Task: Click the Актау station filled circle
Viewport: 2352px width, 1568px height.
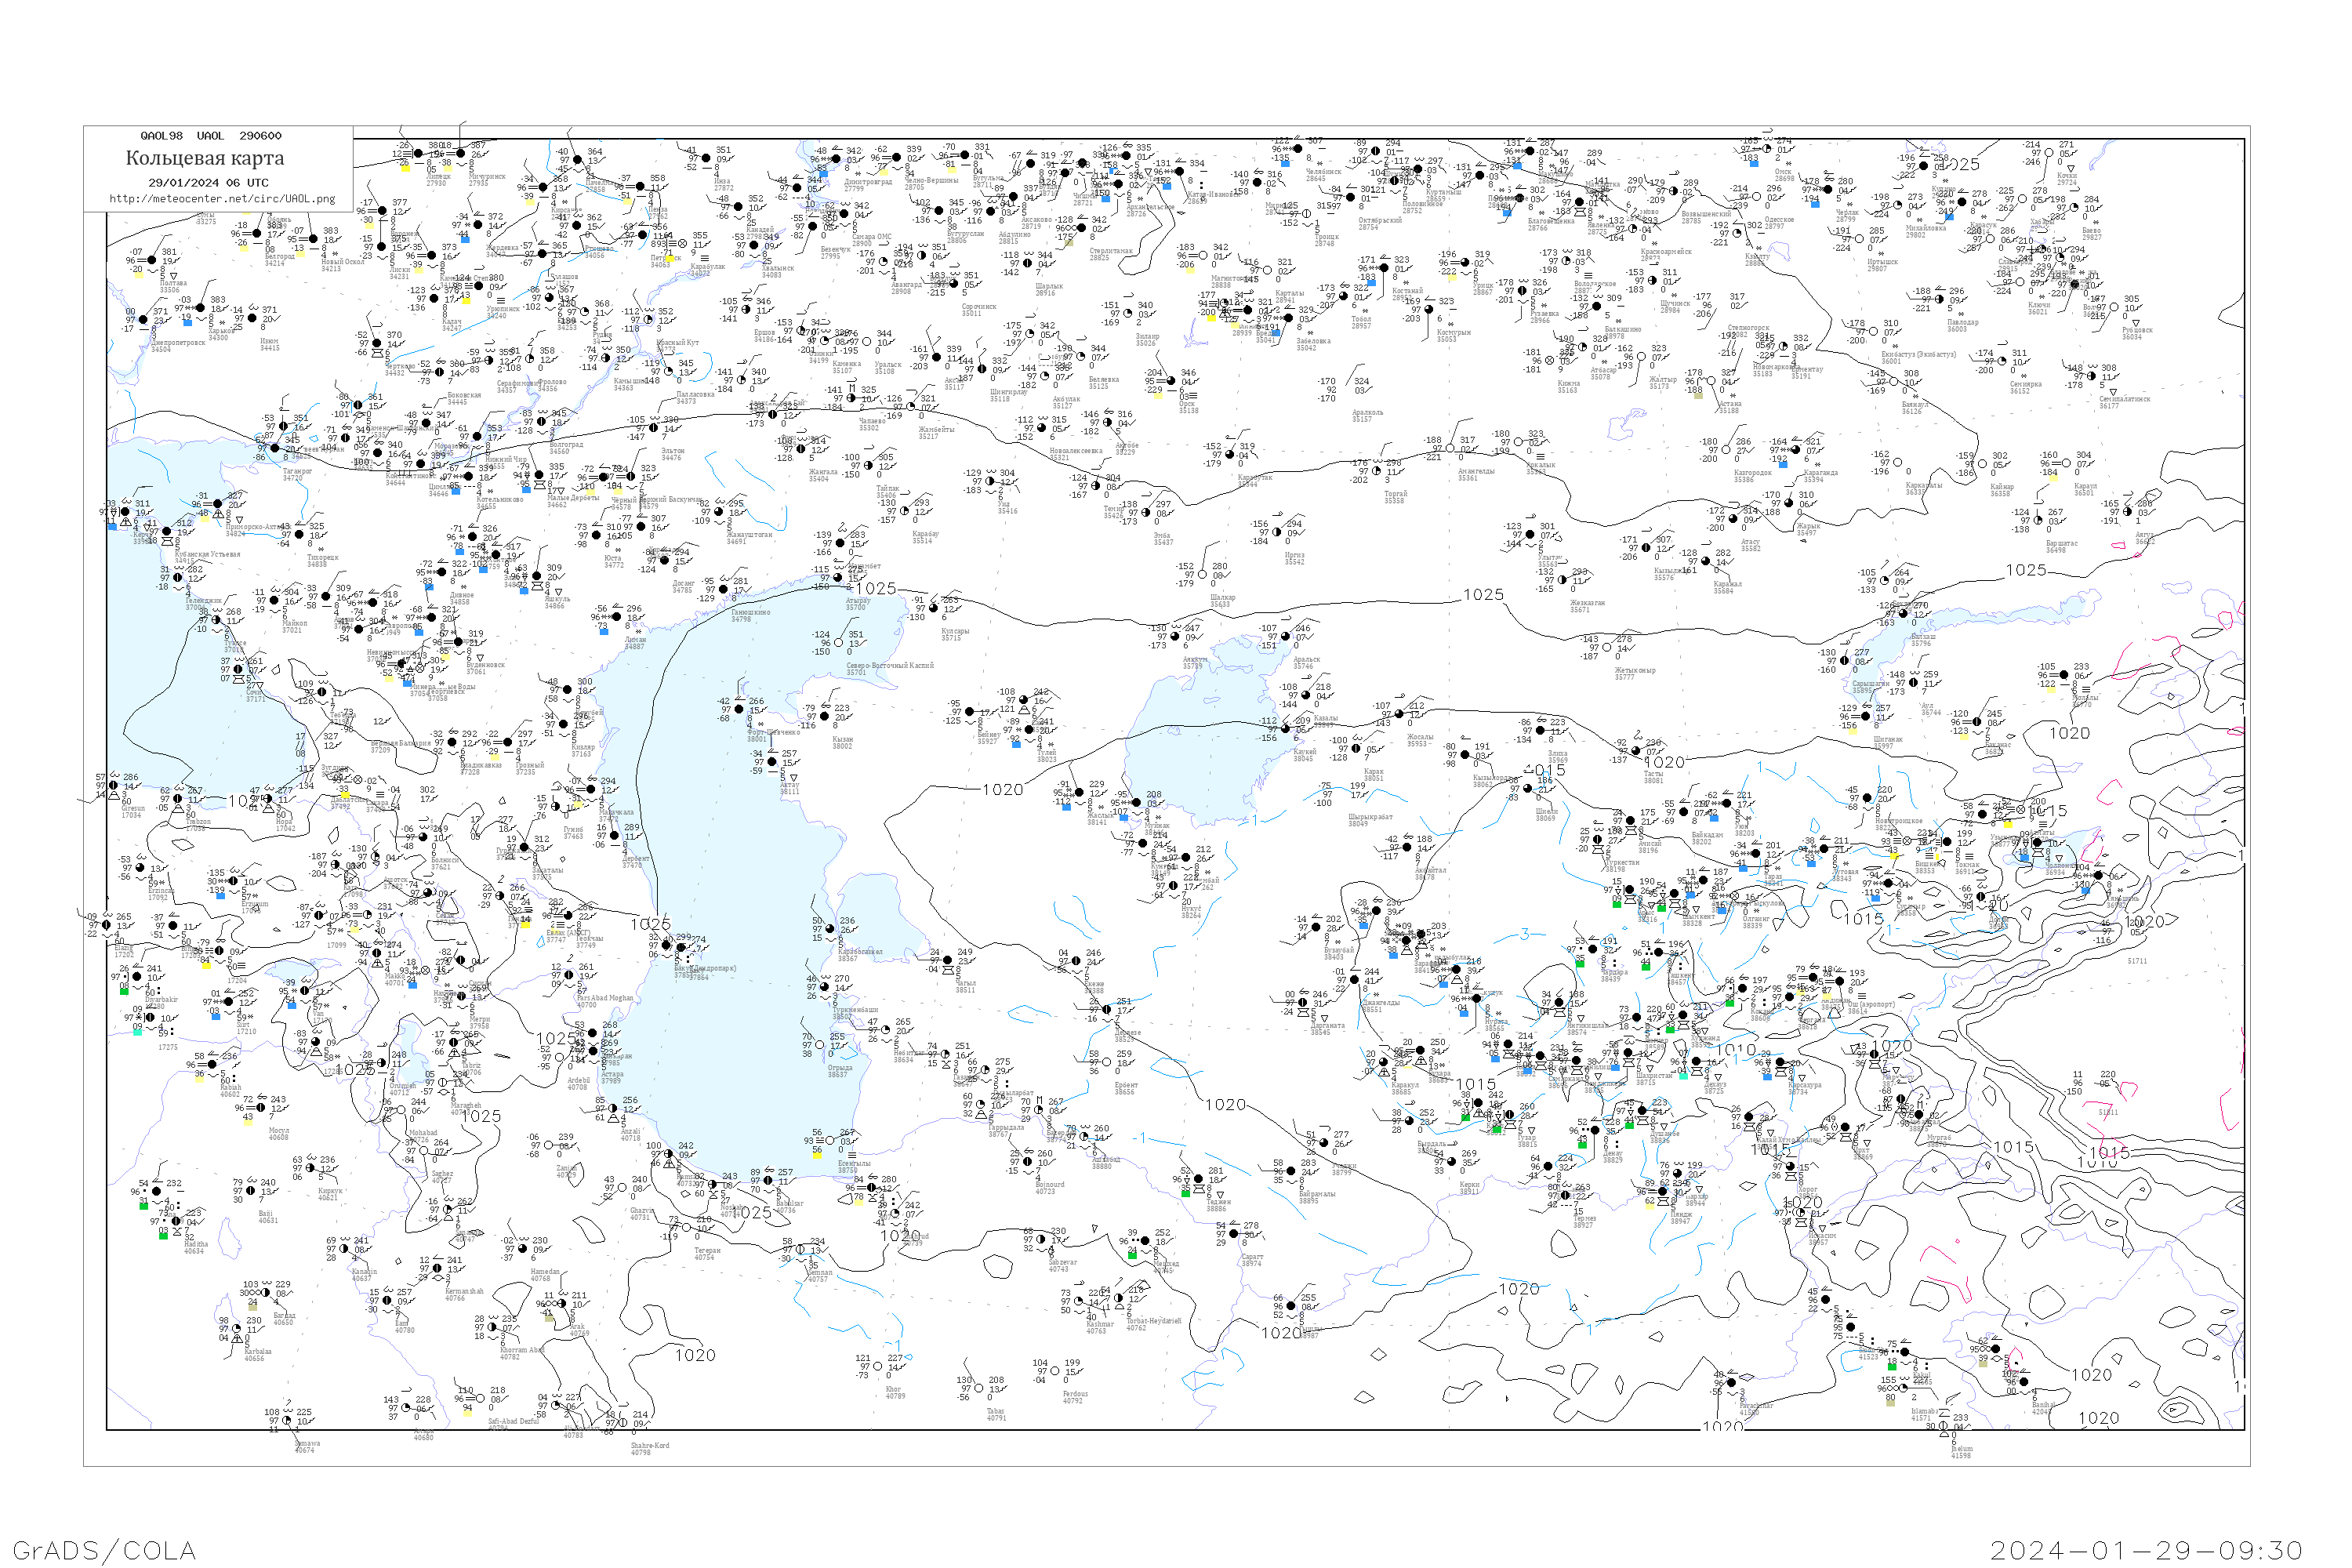Action: (773, 762)
